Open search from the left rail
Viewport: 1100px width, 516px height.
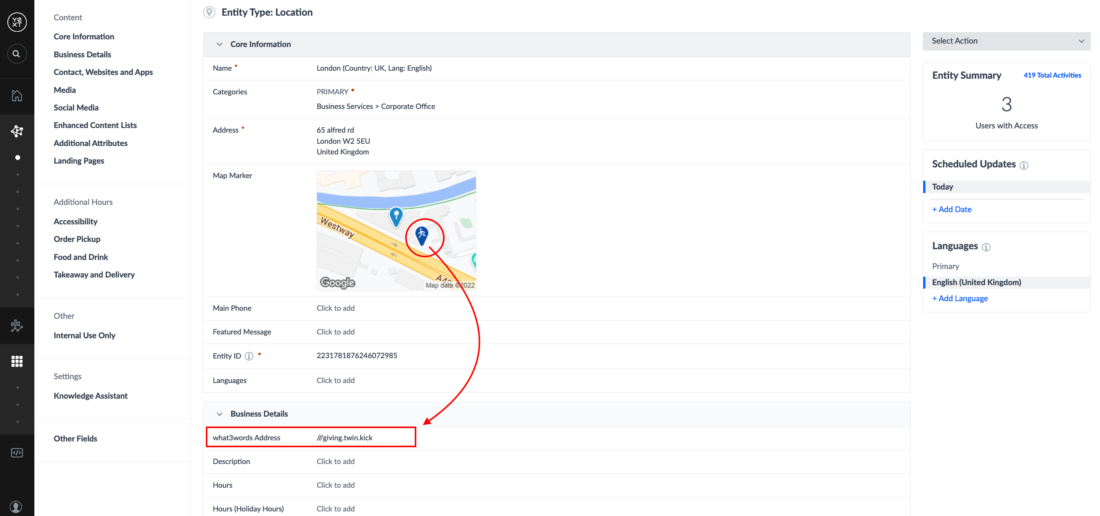point(17,53)
